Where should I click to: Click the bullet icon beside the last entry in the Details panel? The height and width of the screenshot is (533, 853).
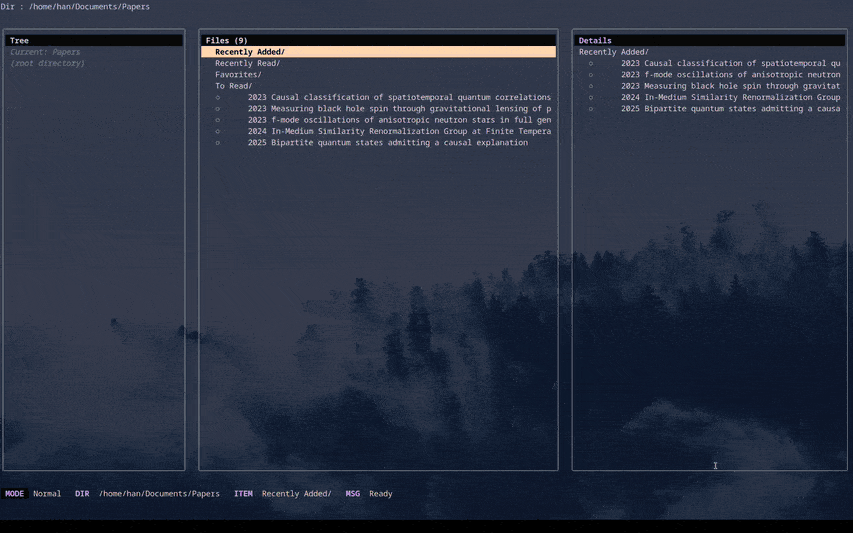pos(591,109)
